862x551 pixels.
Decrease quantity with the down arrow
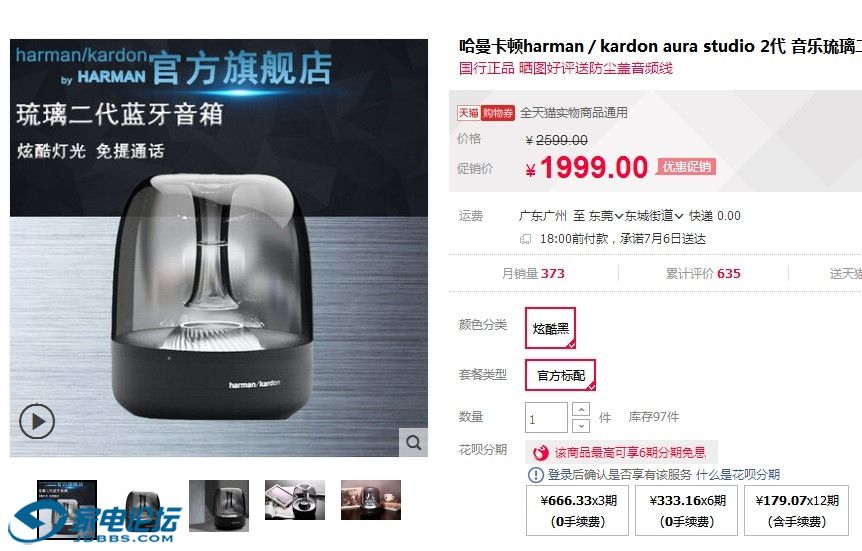581,426
